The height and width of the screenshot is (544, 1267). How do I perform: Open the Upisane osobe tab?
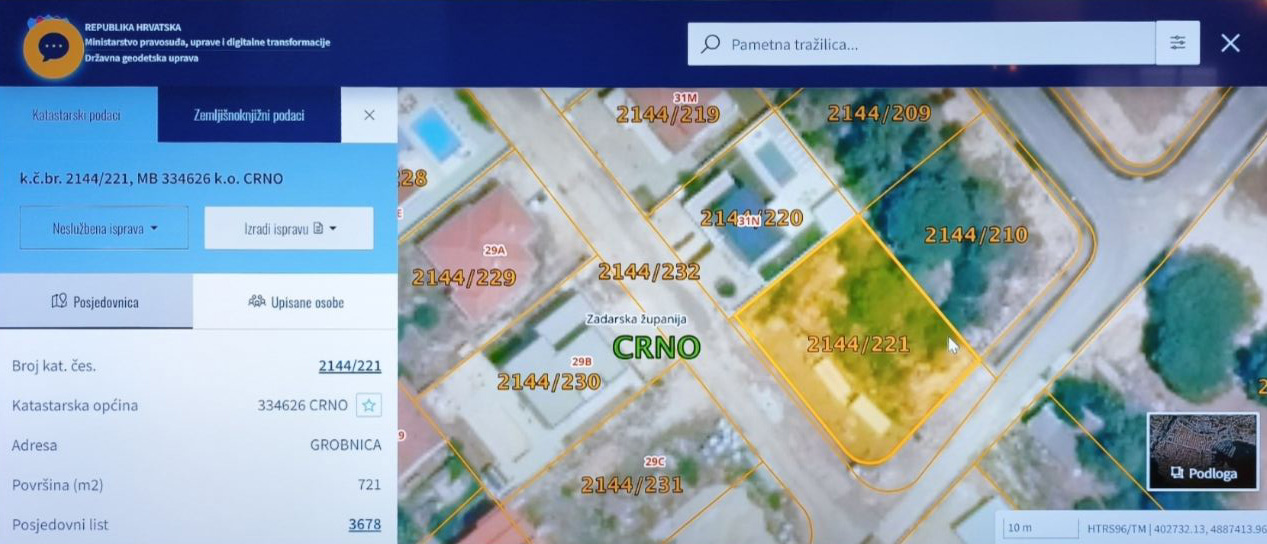tap(295, 301)
